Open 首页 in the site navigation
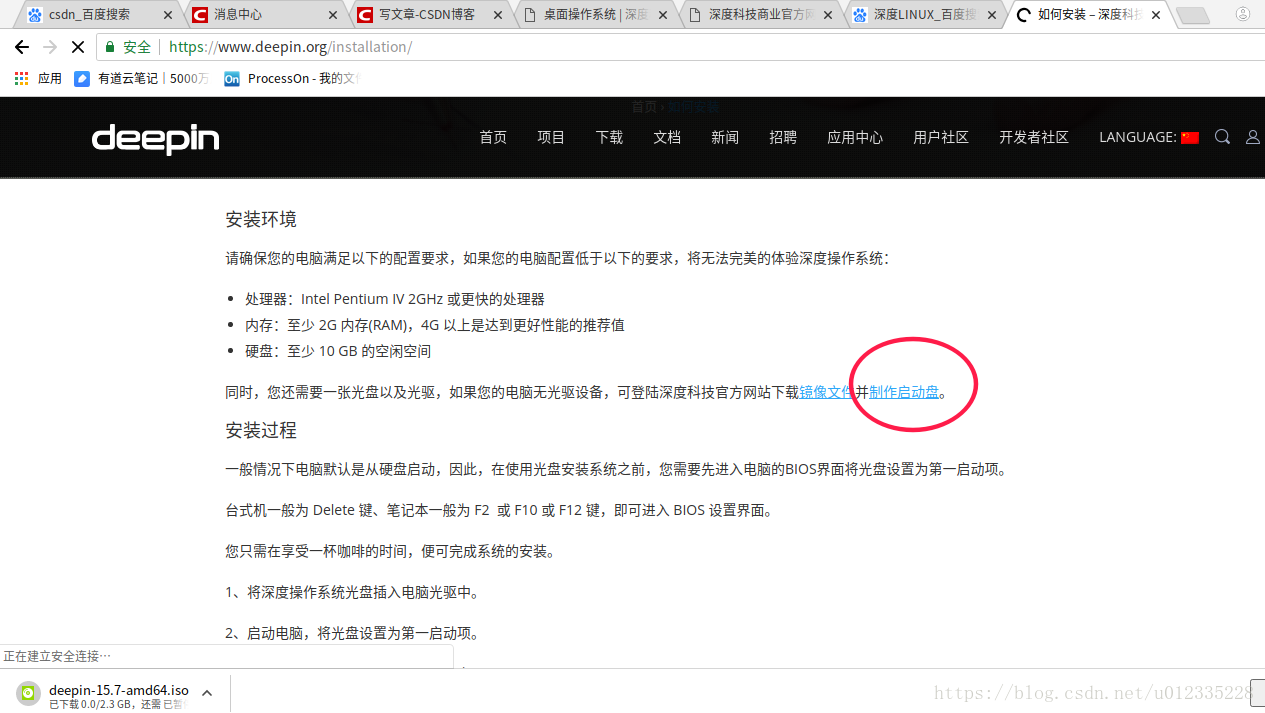Viewport: 1265px width, 713px height. [493, 138]
